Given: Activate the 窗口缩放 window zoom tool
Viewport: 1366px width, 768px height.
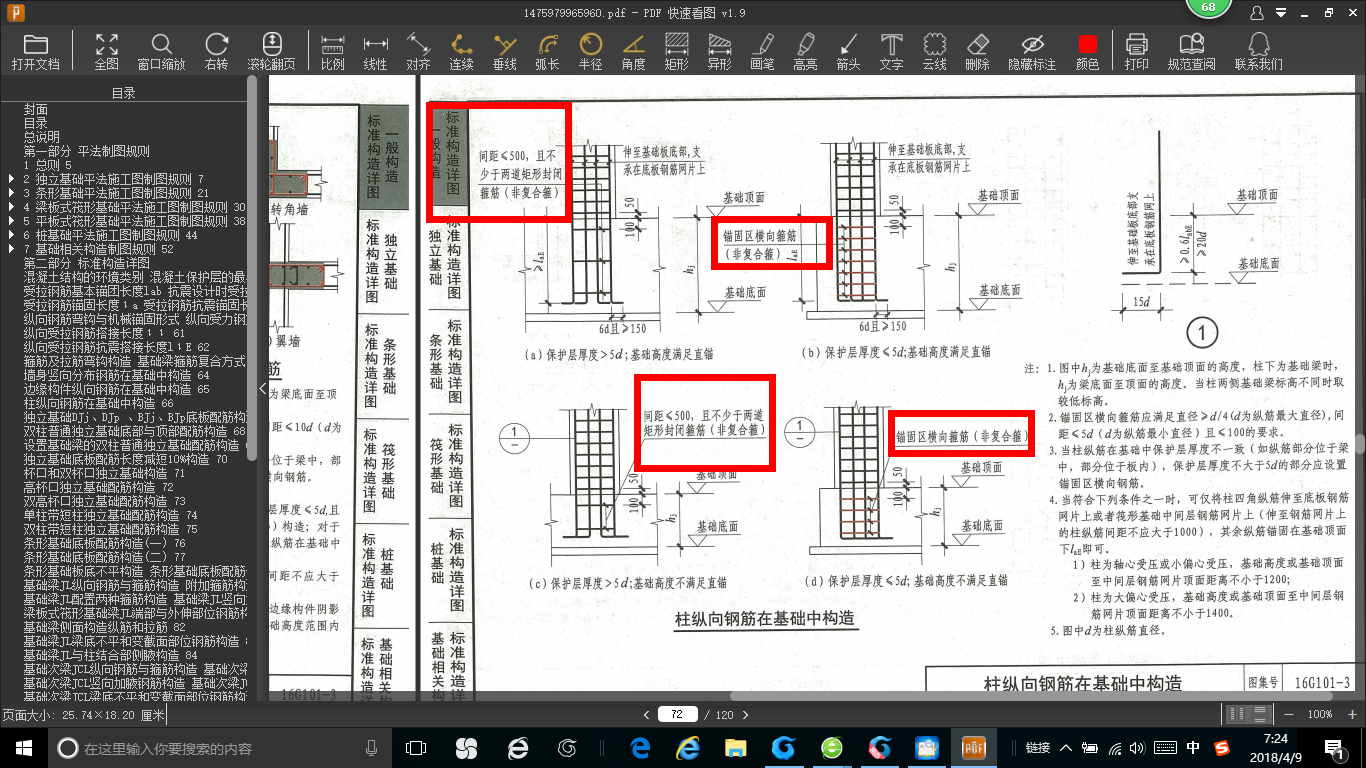Looking at the screenshot, I should coord(161,51).
